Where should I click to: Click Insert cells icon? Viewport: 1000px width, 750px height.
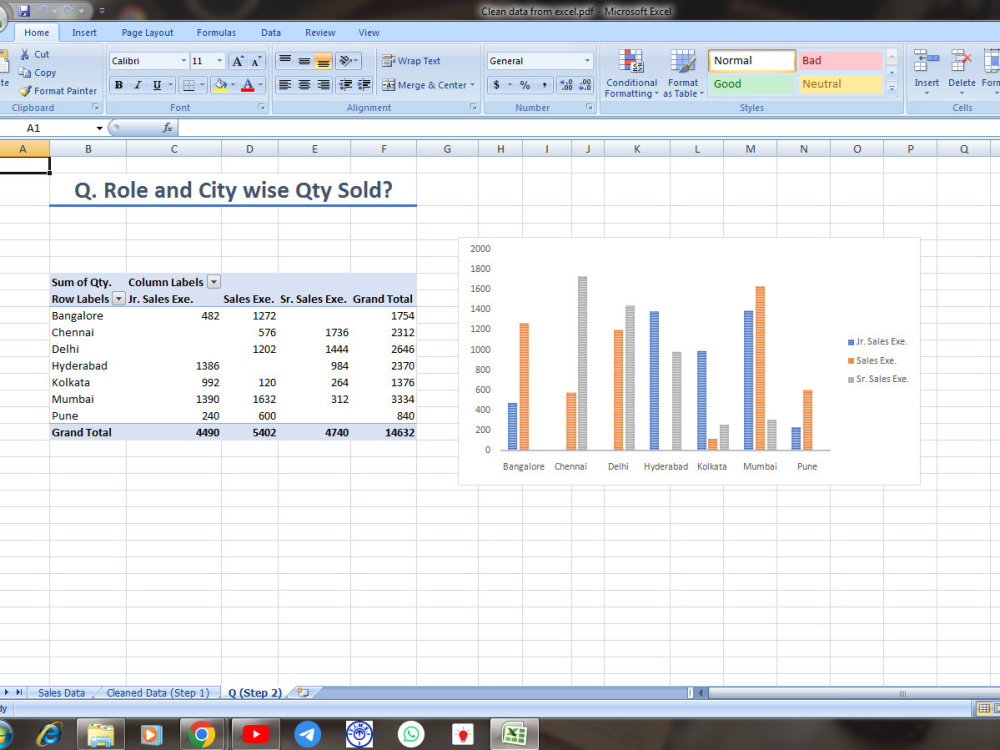click(926, 62)
